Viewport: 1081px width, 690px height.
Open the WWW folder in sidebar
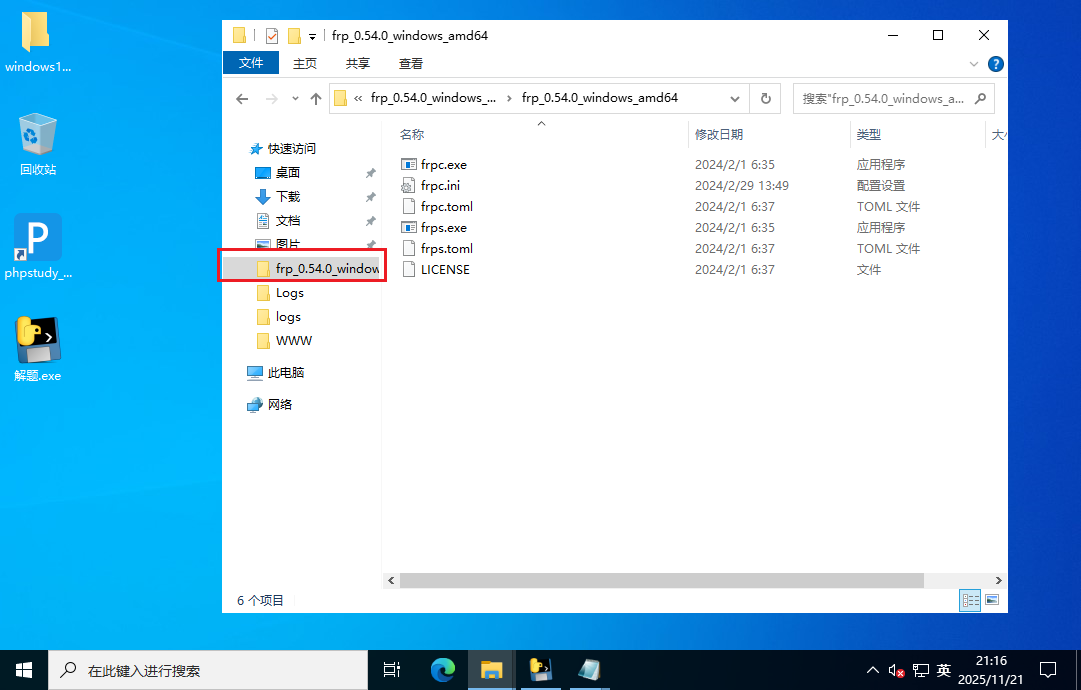point(284,341)
